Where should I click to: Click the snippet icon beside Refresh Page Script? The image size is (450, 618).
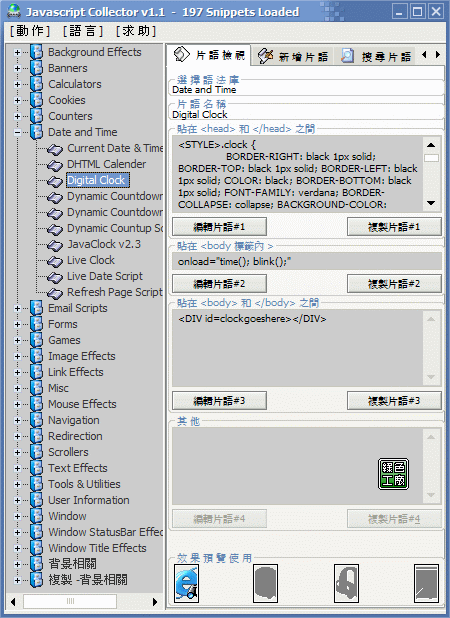coord(55,293)
